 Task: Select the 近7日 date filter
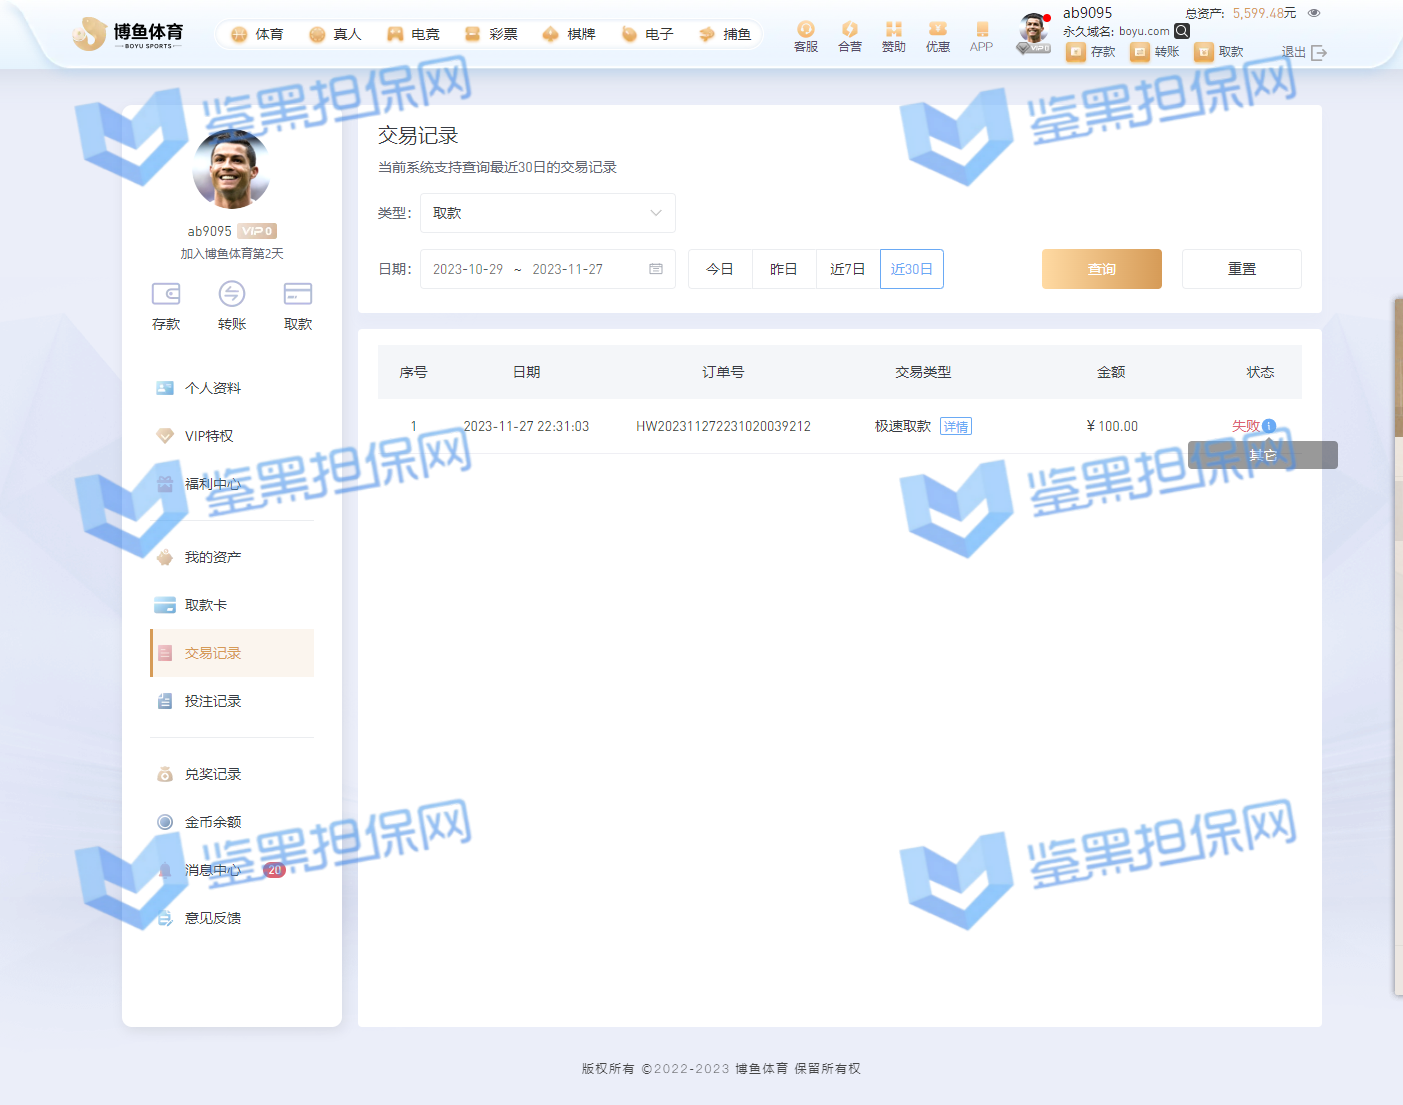(847, 269)
